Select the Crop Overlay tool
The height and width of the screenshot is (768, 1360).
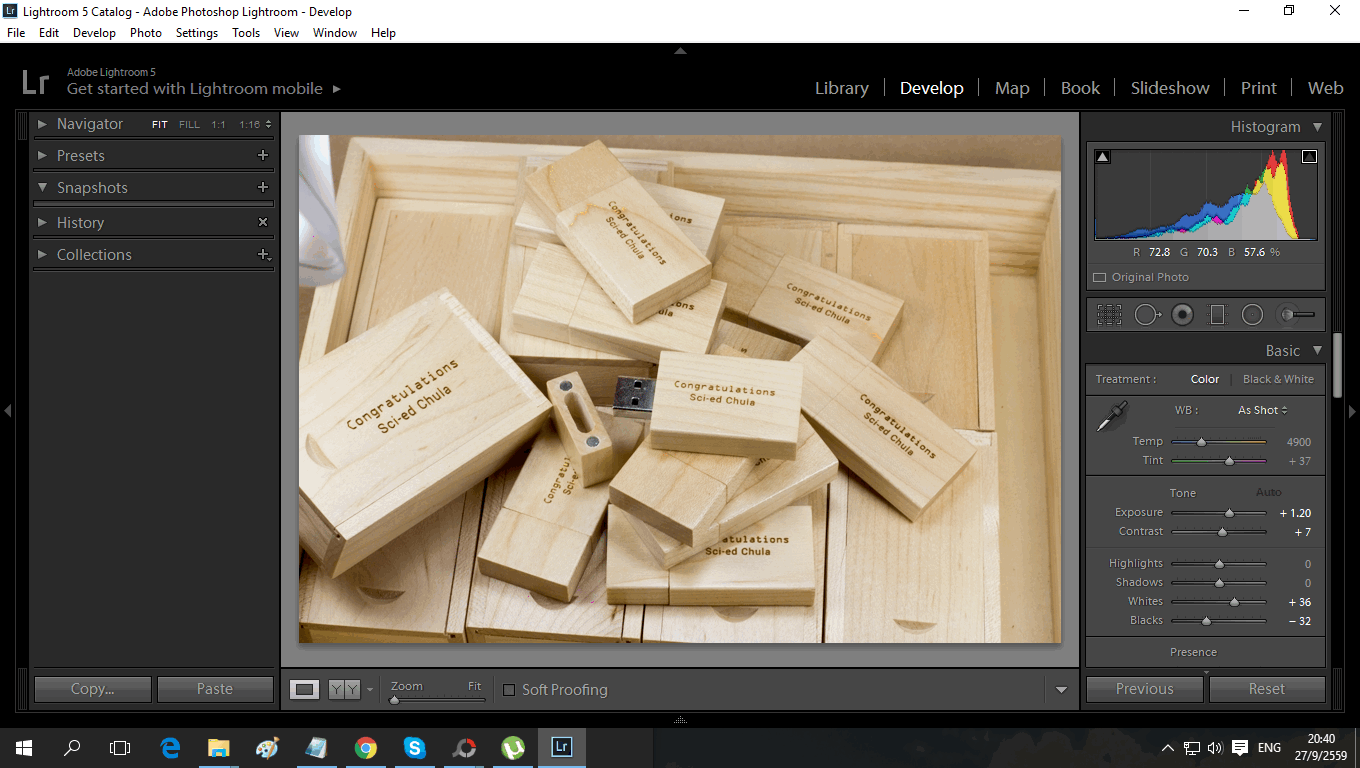coord(1109,315)
